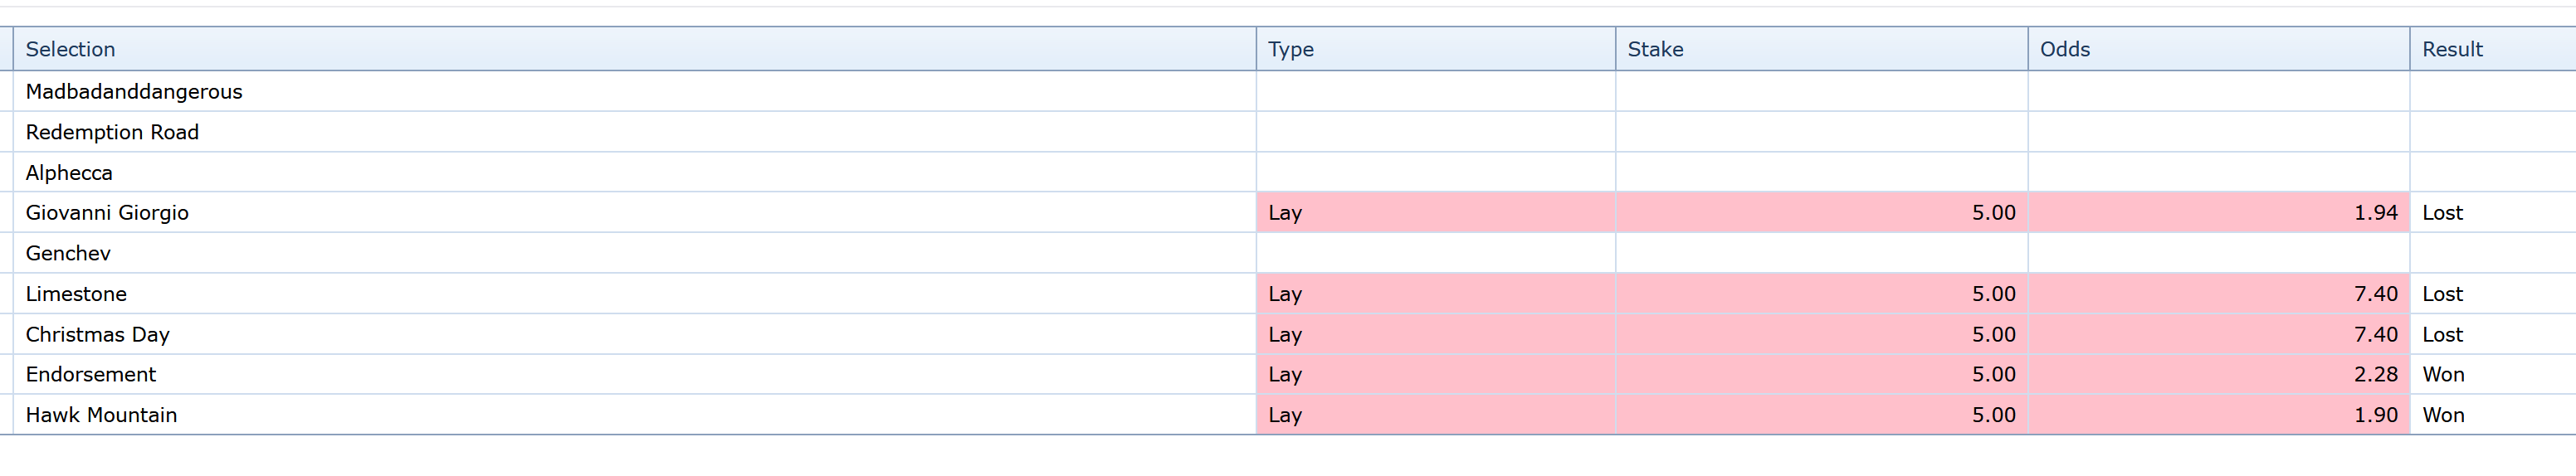Screen dimensions: 2576x476
Task: Click the Stake column header
Action: (1655, 49)
